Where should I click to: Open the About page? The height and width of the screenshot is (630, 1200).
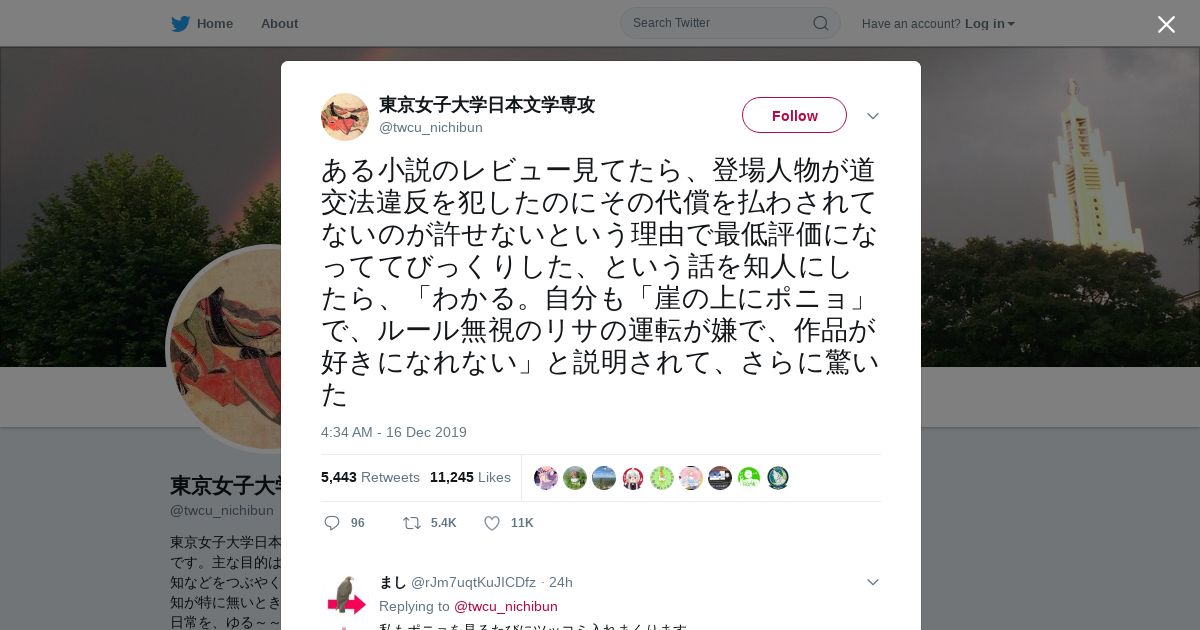[279, 24]
